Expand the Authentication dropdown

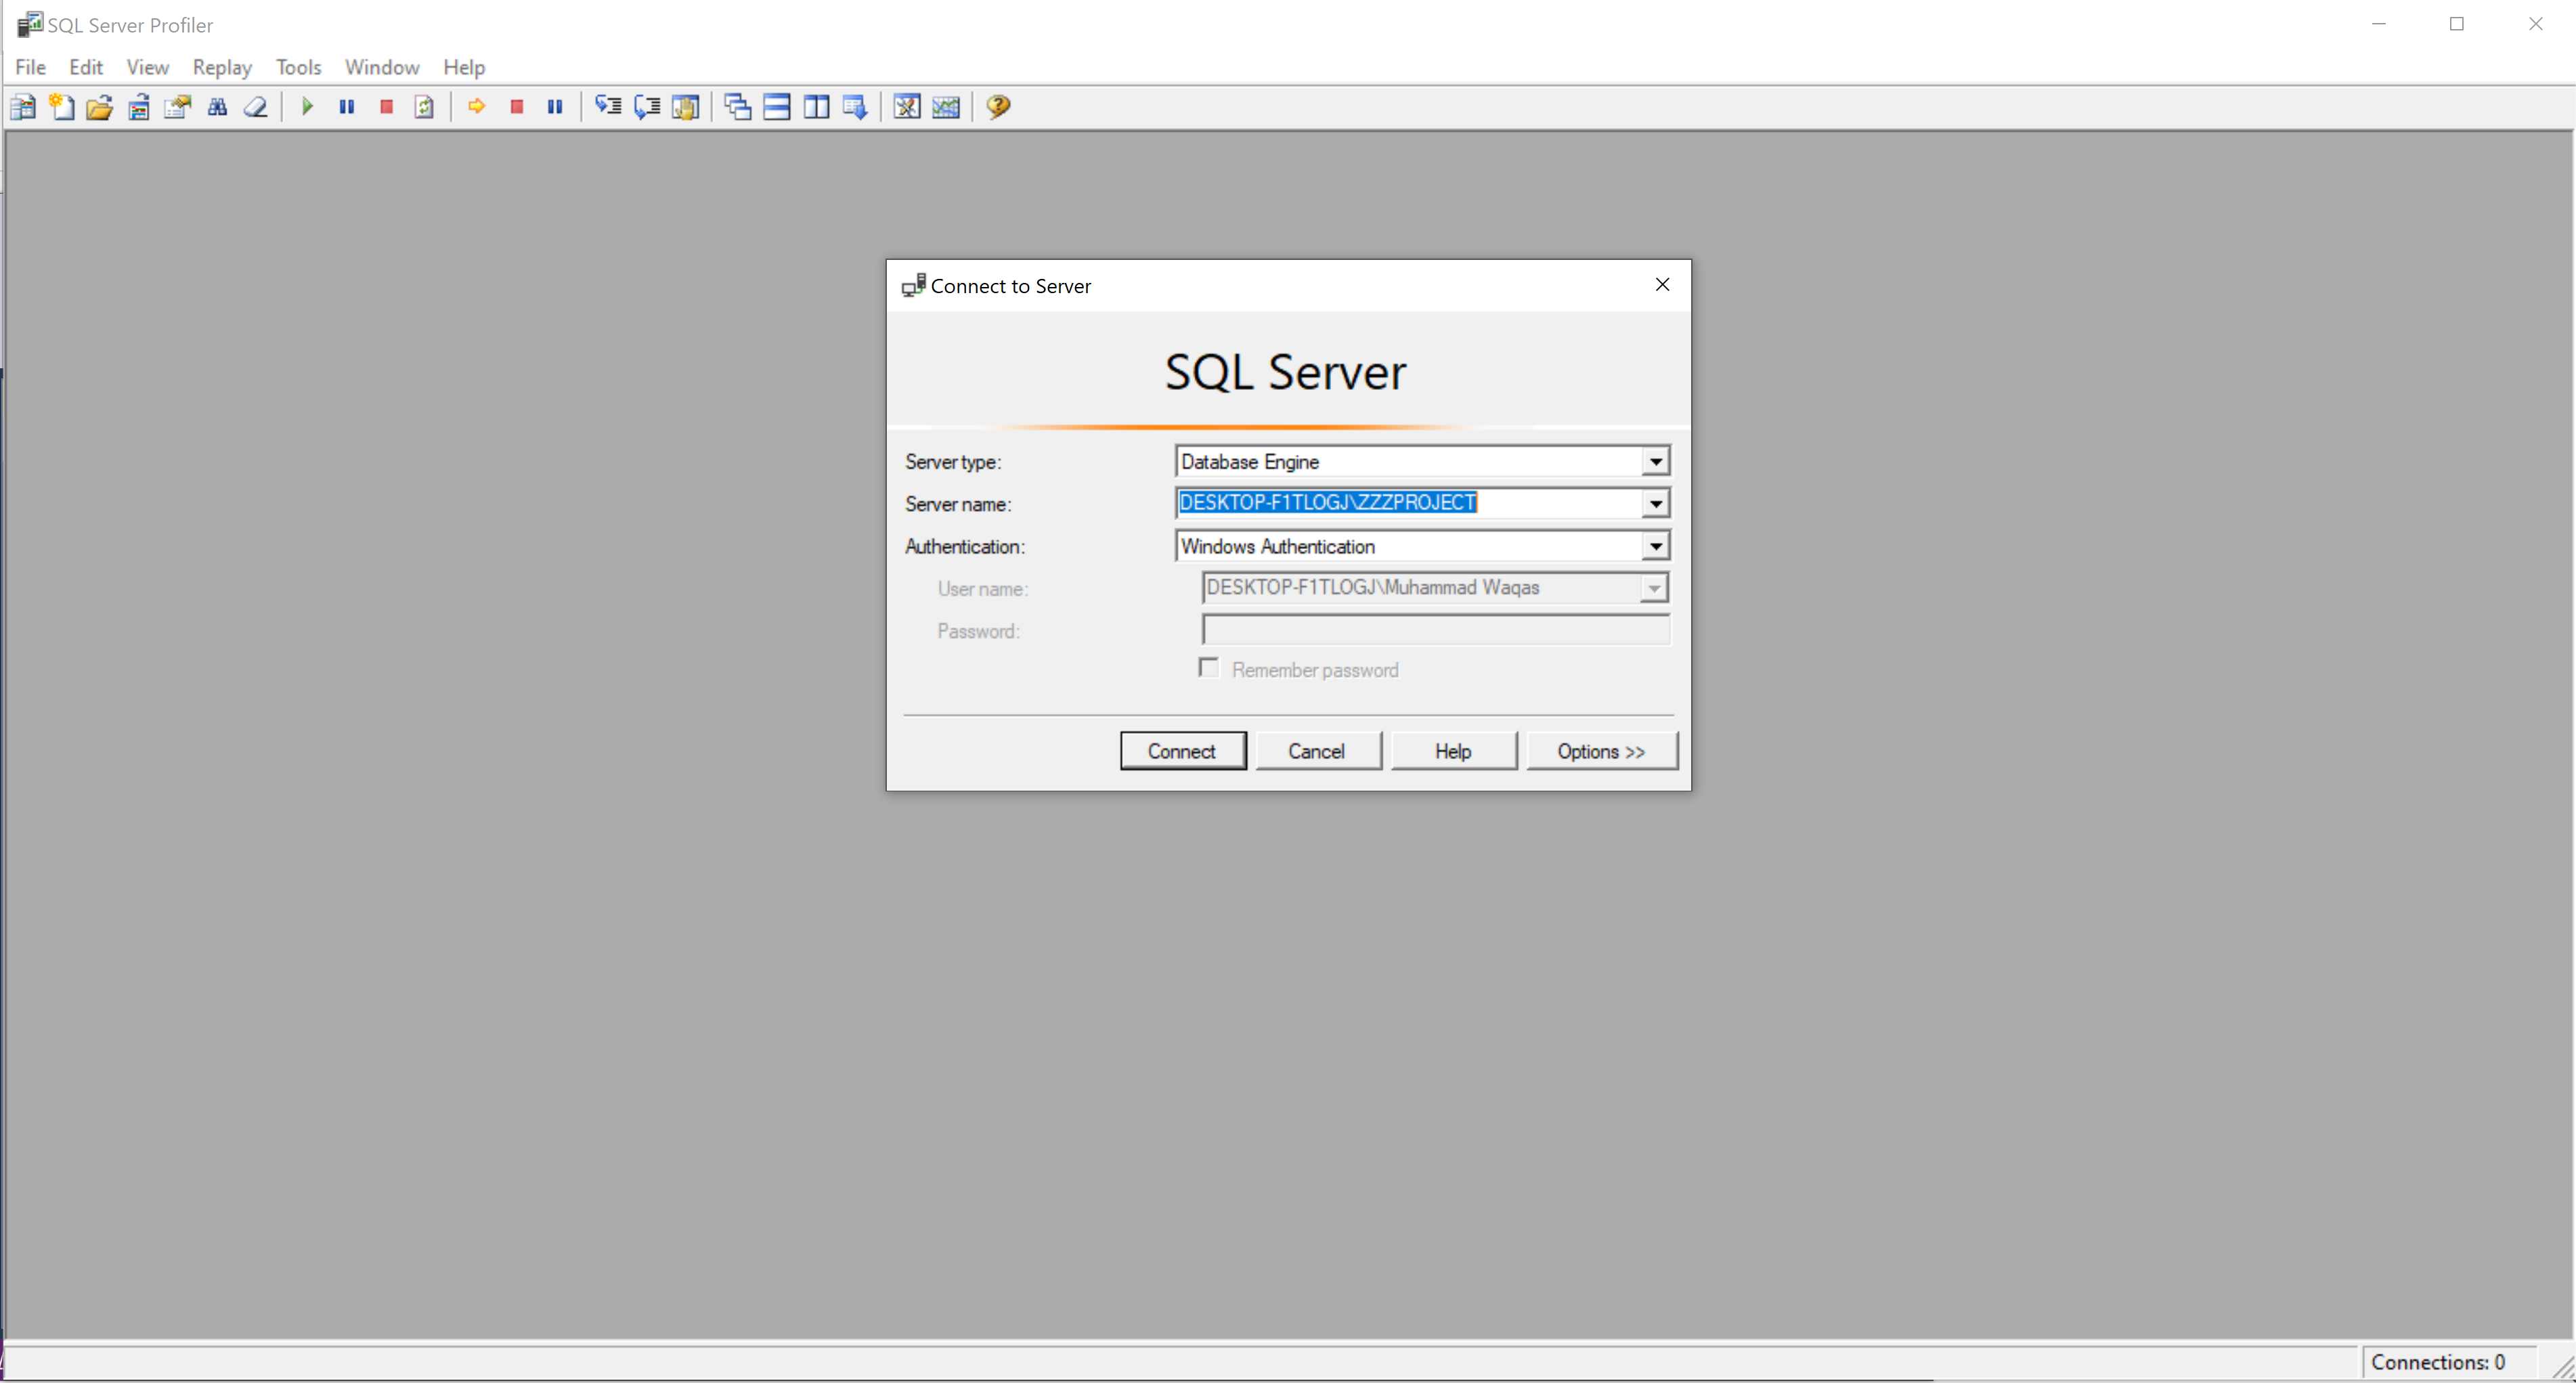pos(1655,546)
